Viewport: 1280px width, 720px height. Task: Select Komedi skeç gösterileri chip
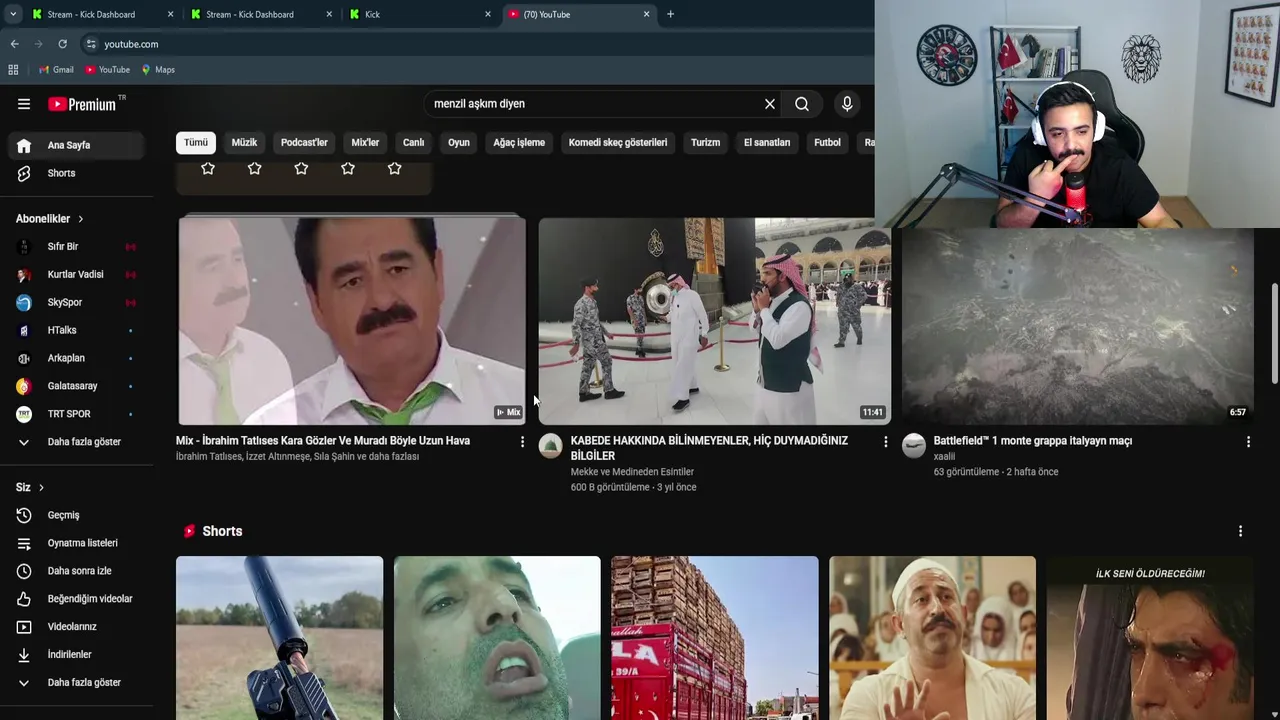(618, 142)
